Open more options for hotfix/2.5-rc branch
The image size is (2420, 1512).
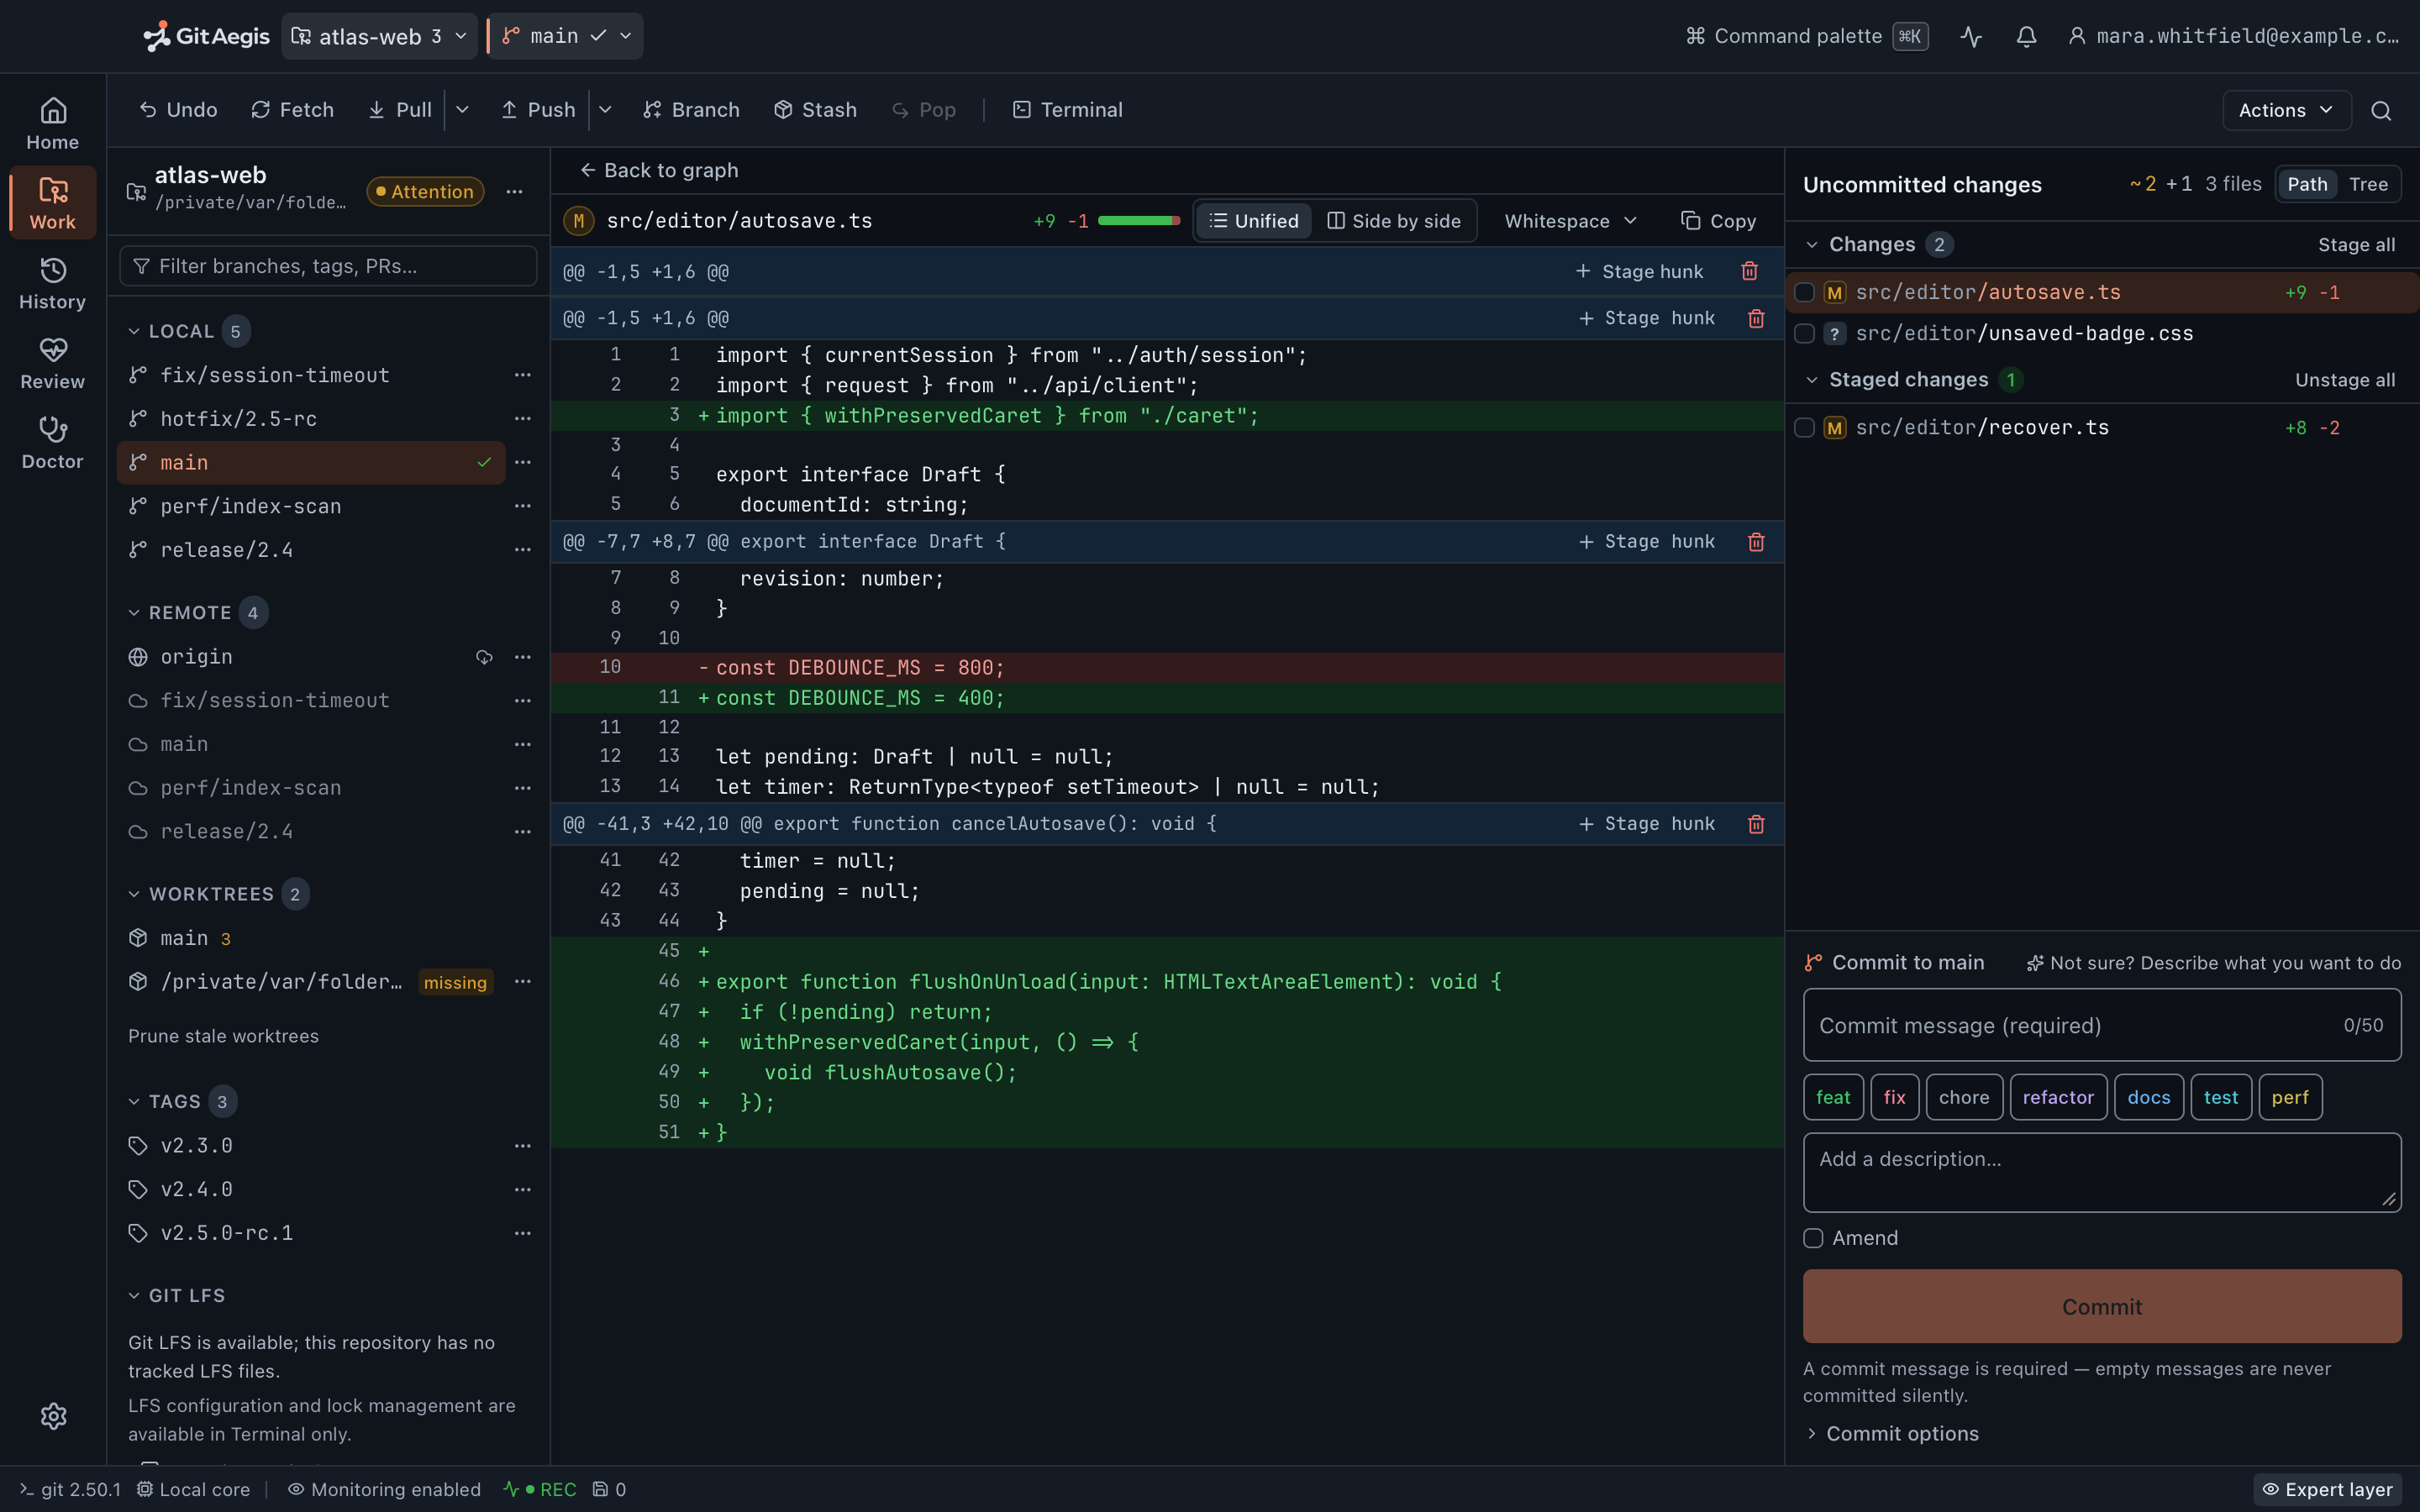point(522,419)
